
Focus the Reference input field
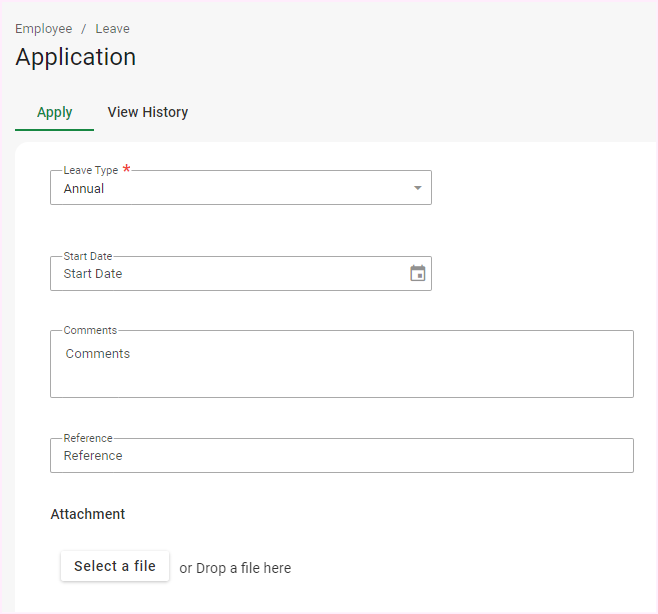click(x=340, y=456)
